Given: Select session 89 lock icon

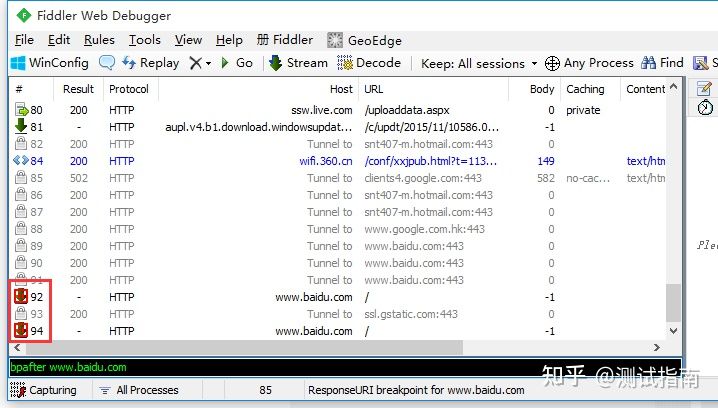Looking at the screenshot, I should [x=21, y=245].
